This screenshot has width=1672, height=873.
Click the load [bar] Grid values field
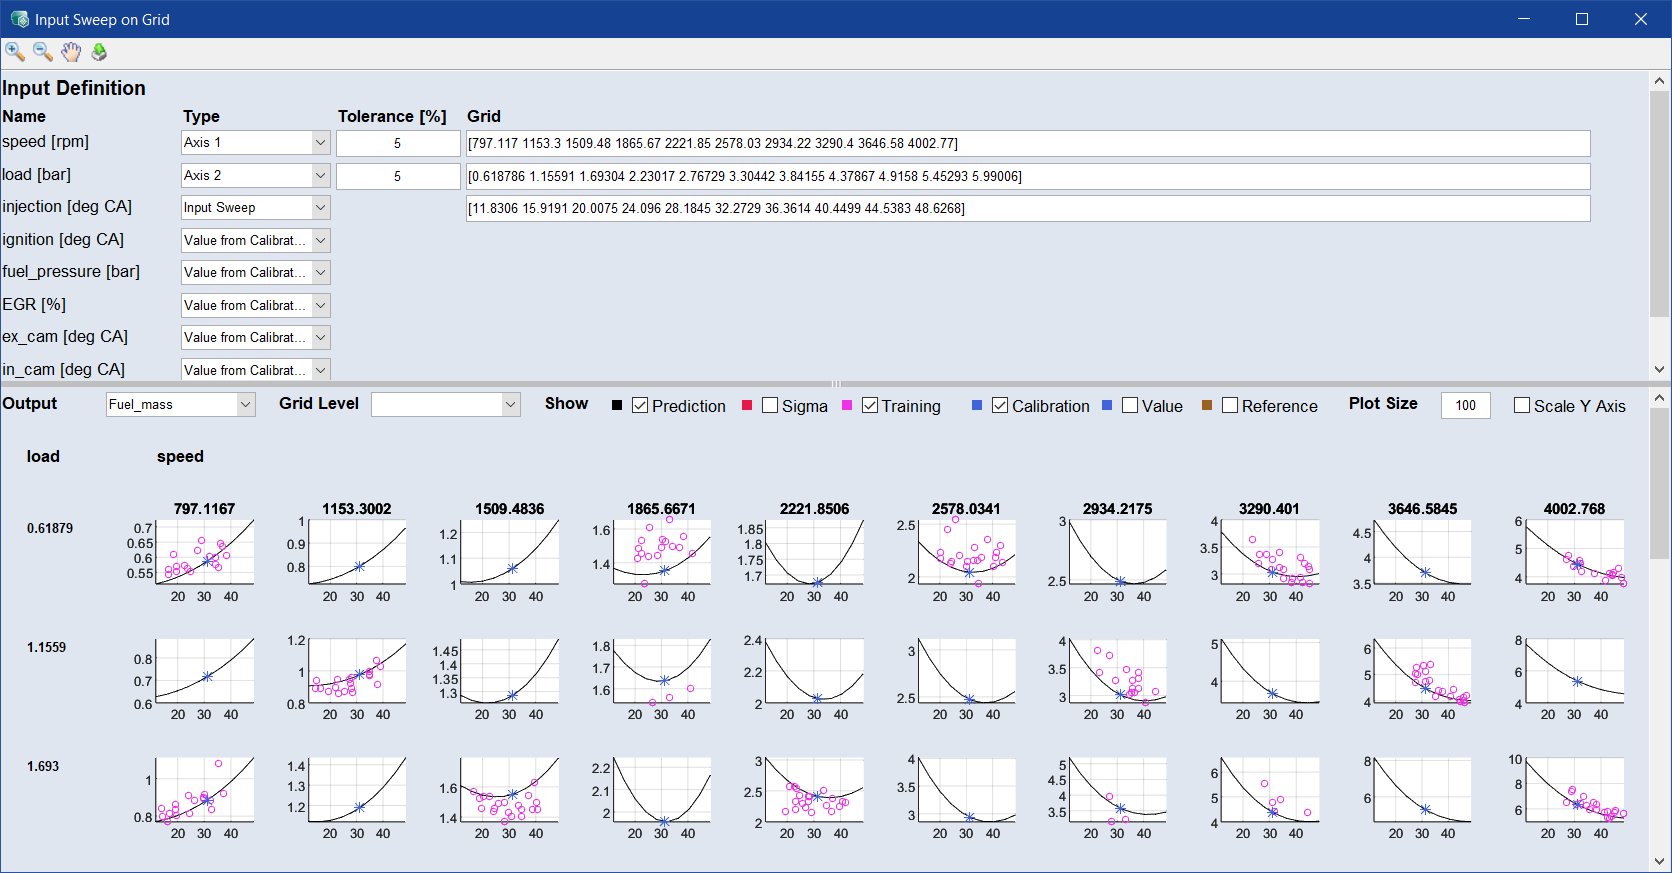pyautogui.click(x=1027, y=176)
